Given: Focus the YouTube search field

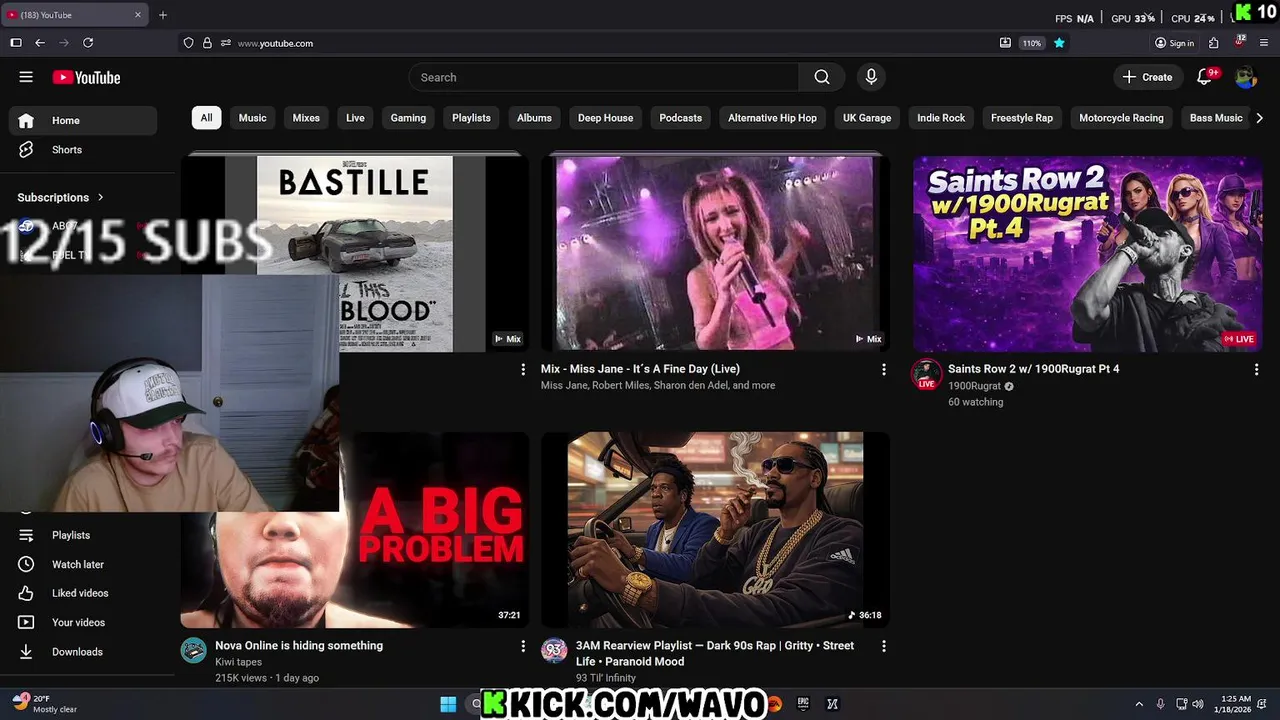Looking at the screenshot, I should (604, 77).
